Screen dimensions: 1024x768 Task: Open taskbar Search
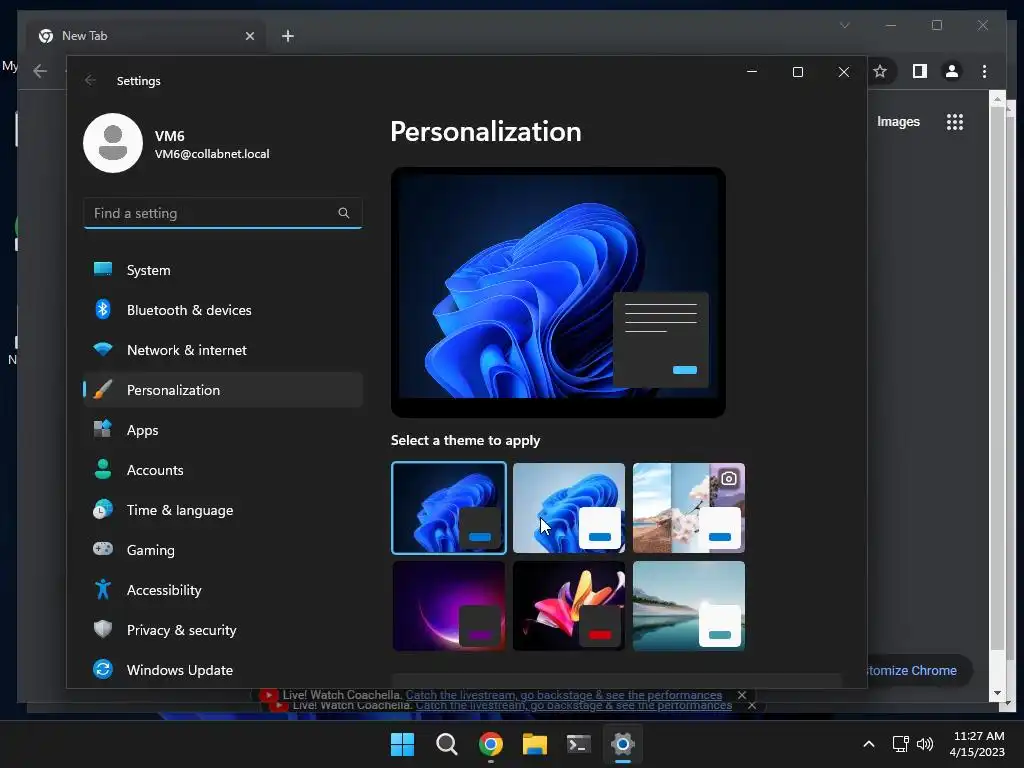click(x=447, y=744)
